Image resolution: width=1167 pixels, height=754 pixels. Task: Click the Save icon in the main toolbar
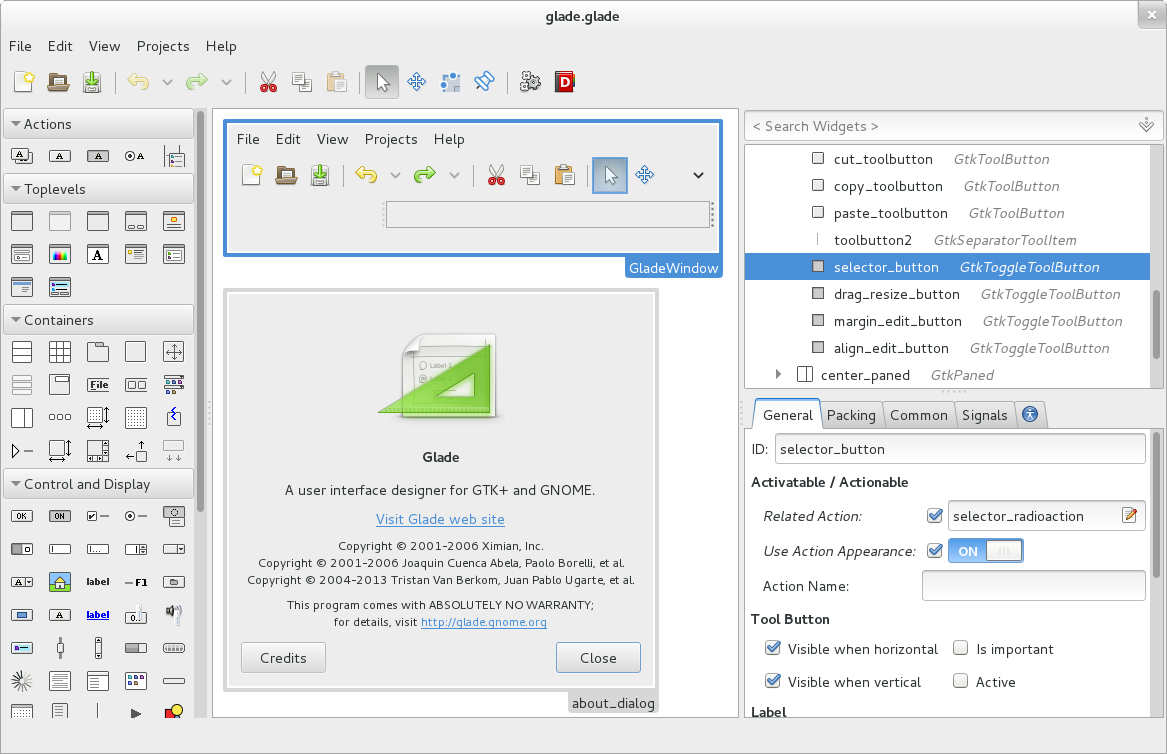(92, 82)
